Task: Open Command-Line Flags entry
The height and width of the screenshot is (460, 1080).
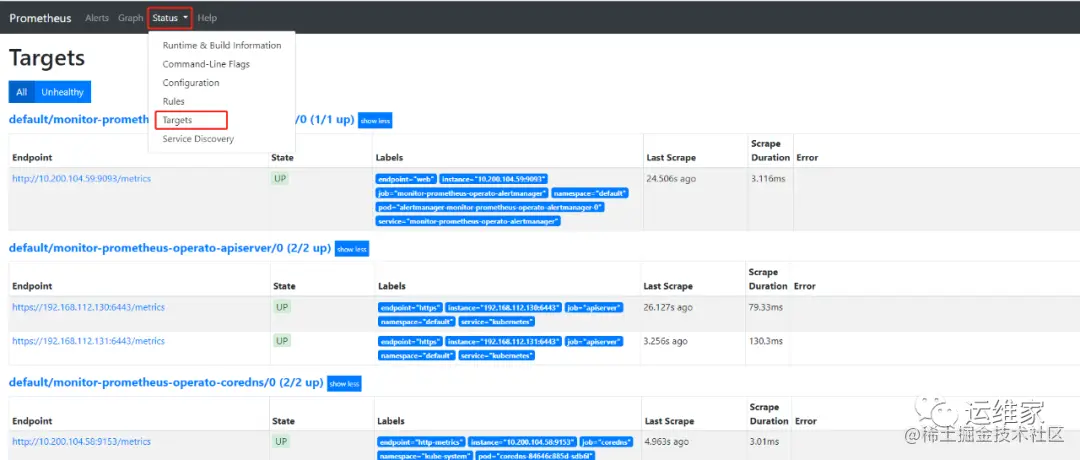Action: point(206,64)
